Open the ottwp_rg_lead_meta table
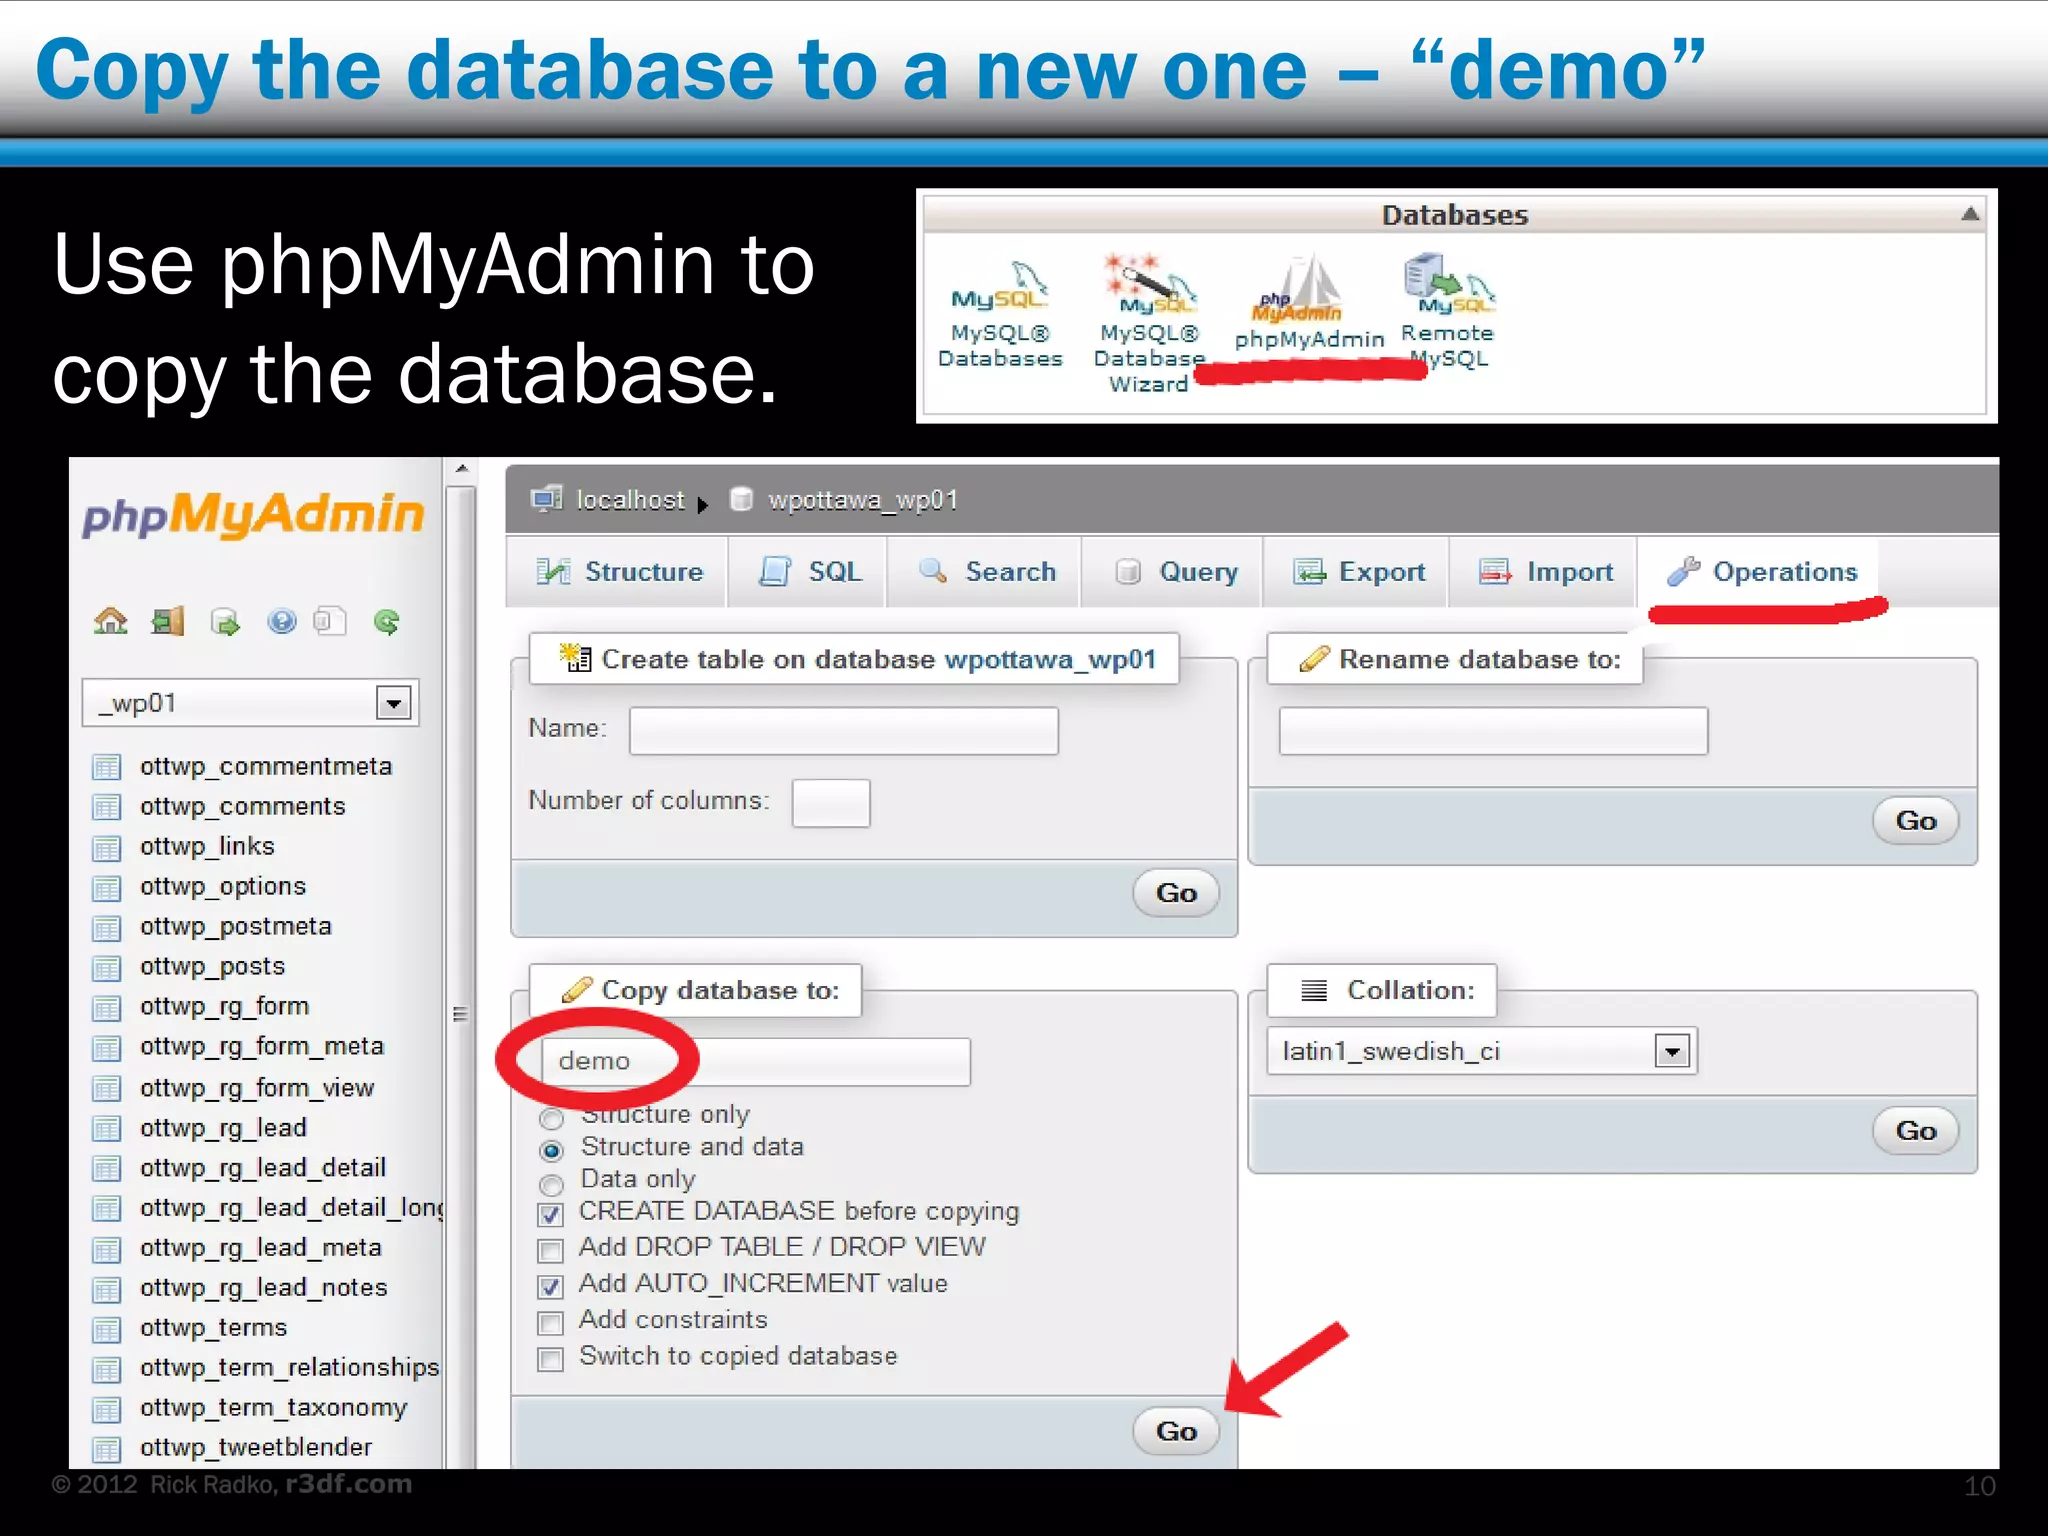 point(261,1248)
